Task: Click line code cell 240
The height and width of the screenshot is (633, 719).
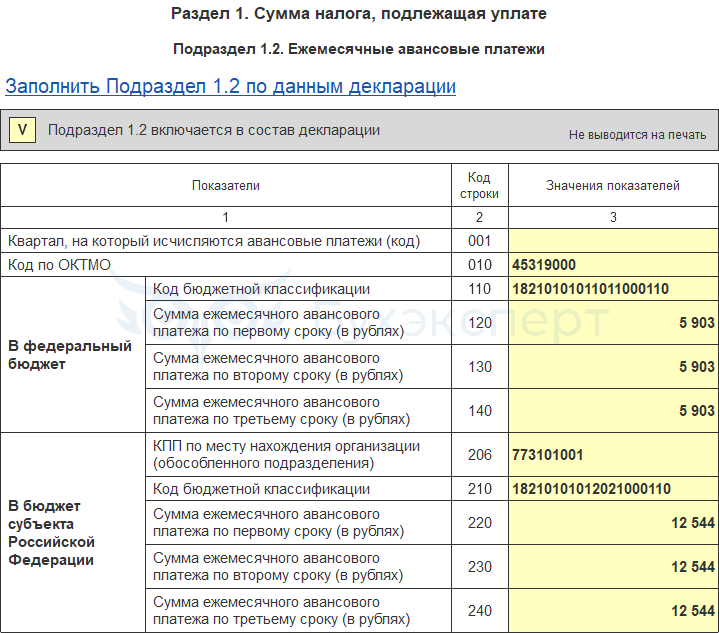Action: 480,611
